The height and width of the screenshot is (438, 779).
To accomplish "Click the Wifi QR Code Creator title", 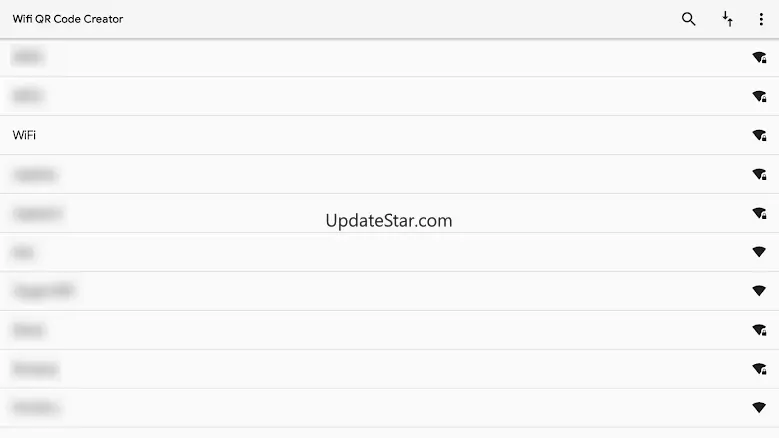I will (x=68, y=19).
